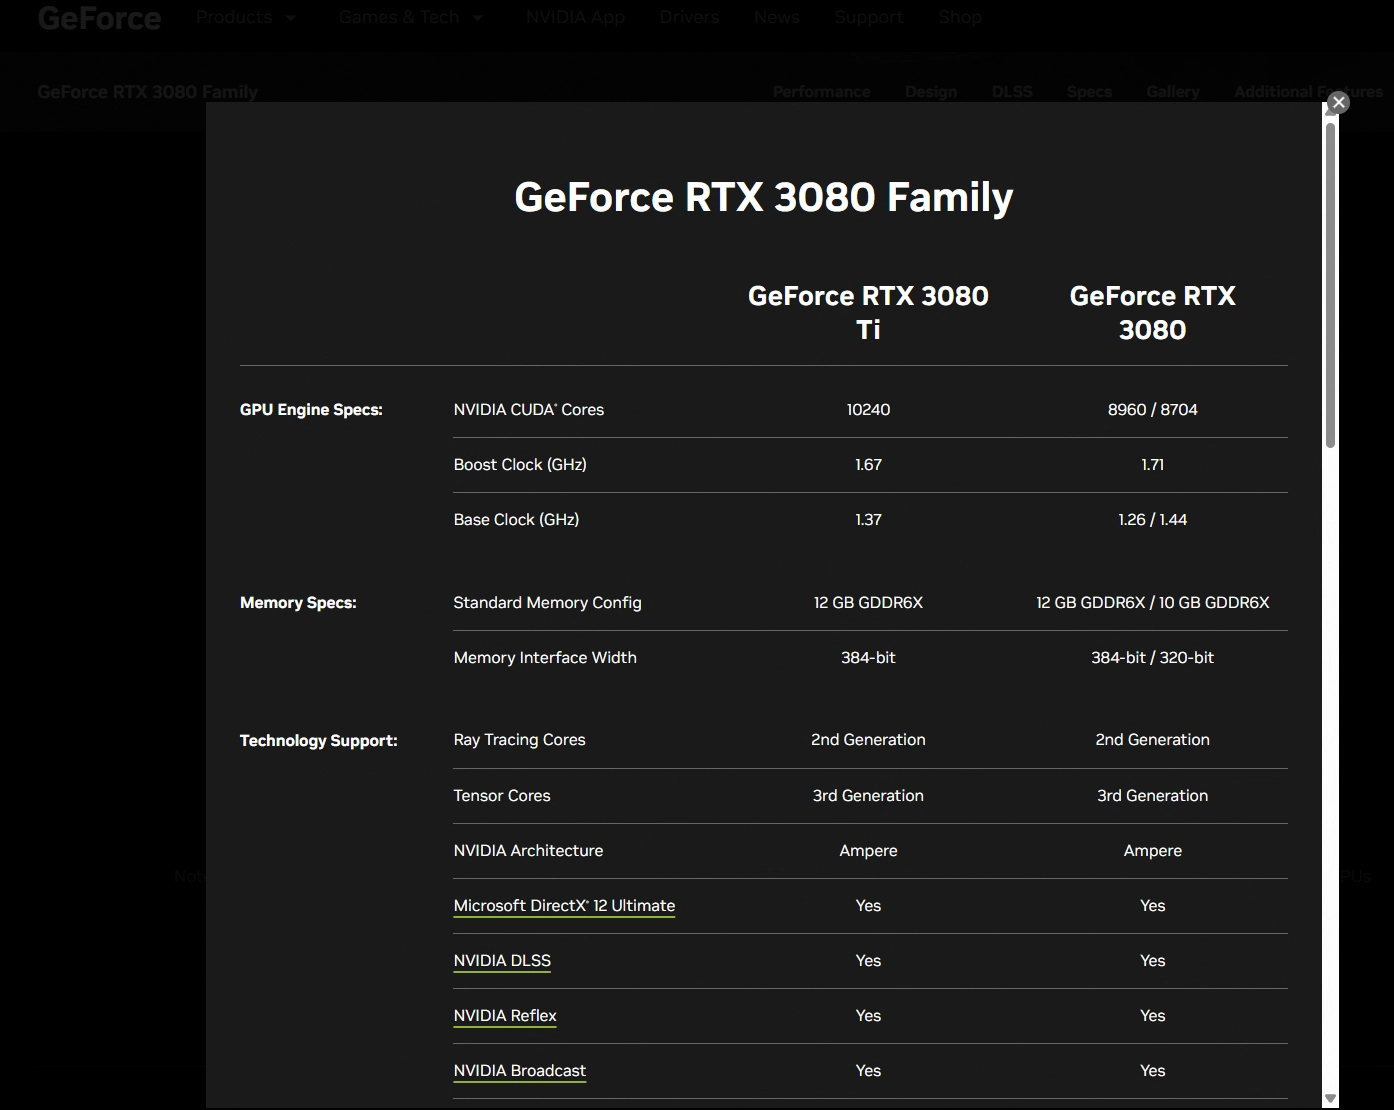This screenshot has width=1394, height=1110.
Task: Switch to the Performance tab
Action: [821, 91]
